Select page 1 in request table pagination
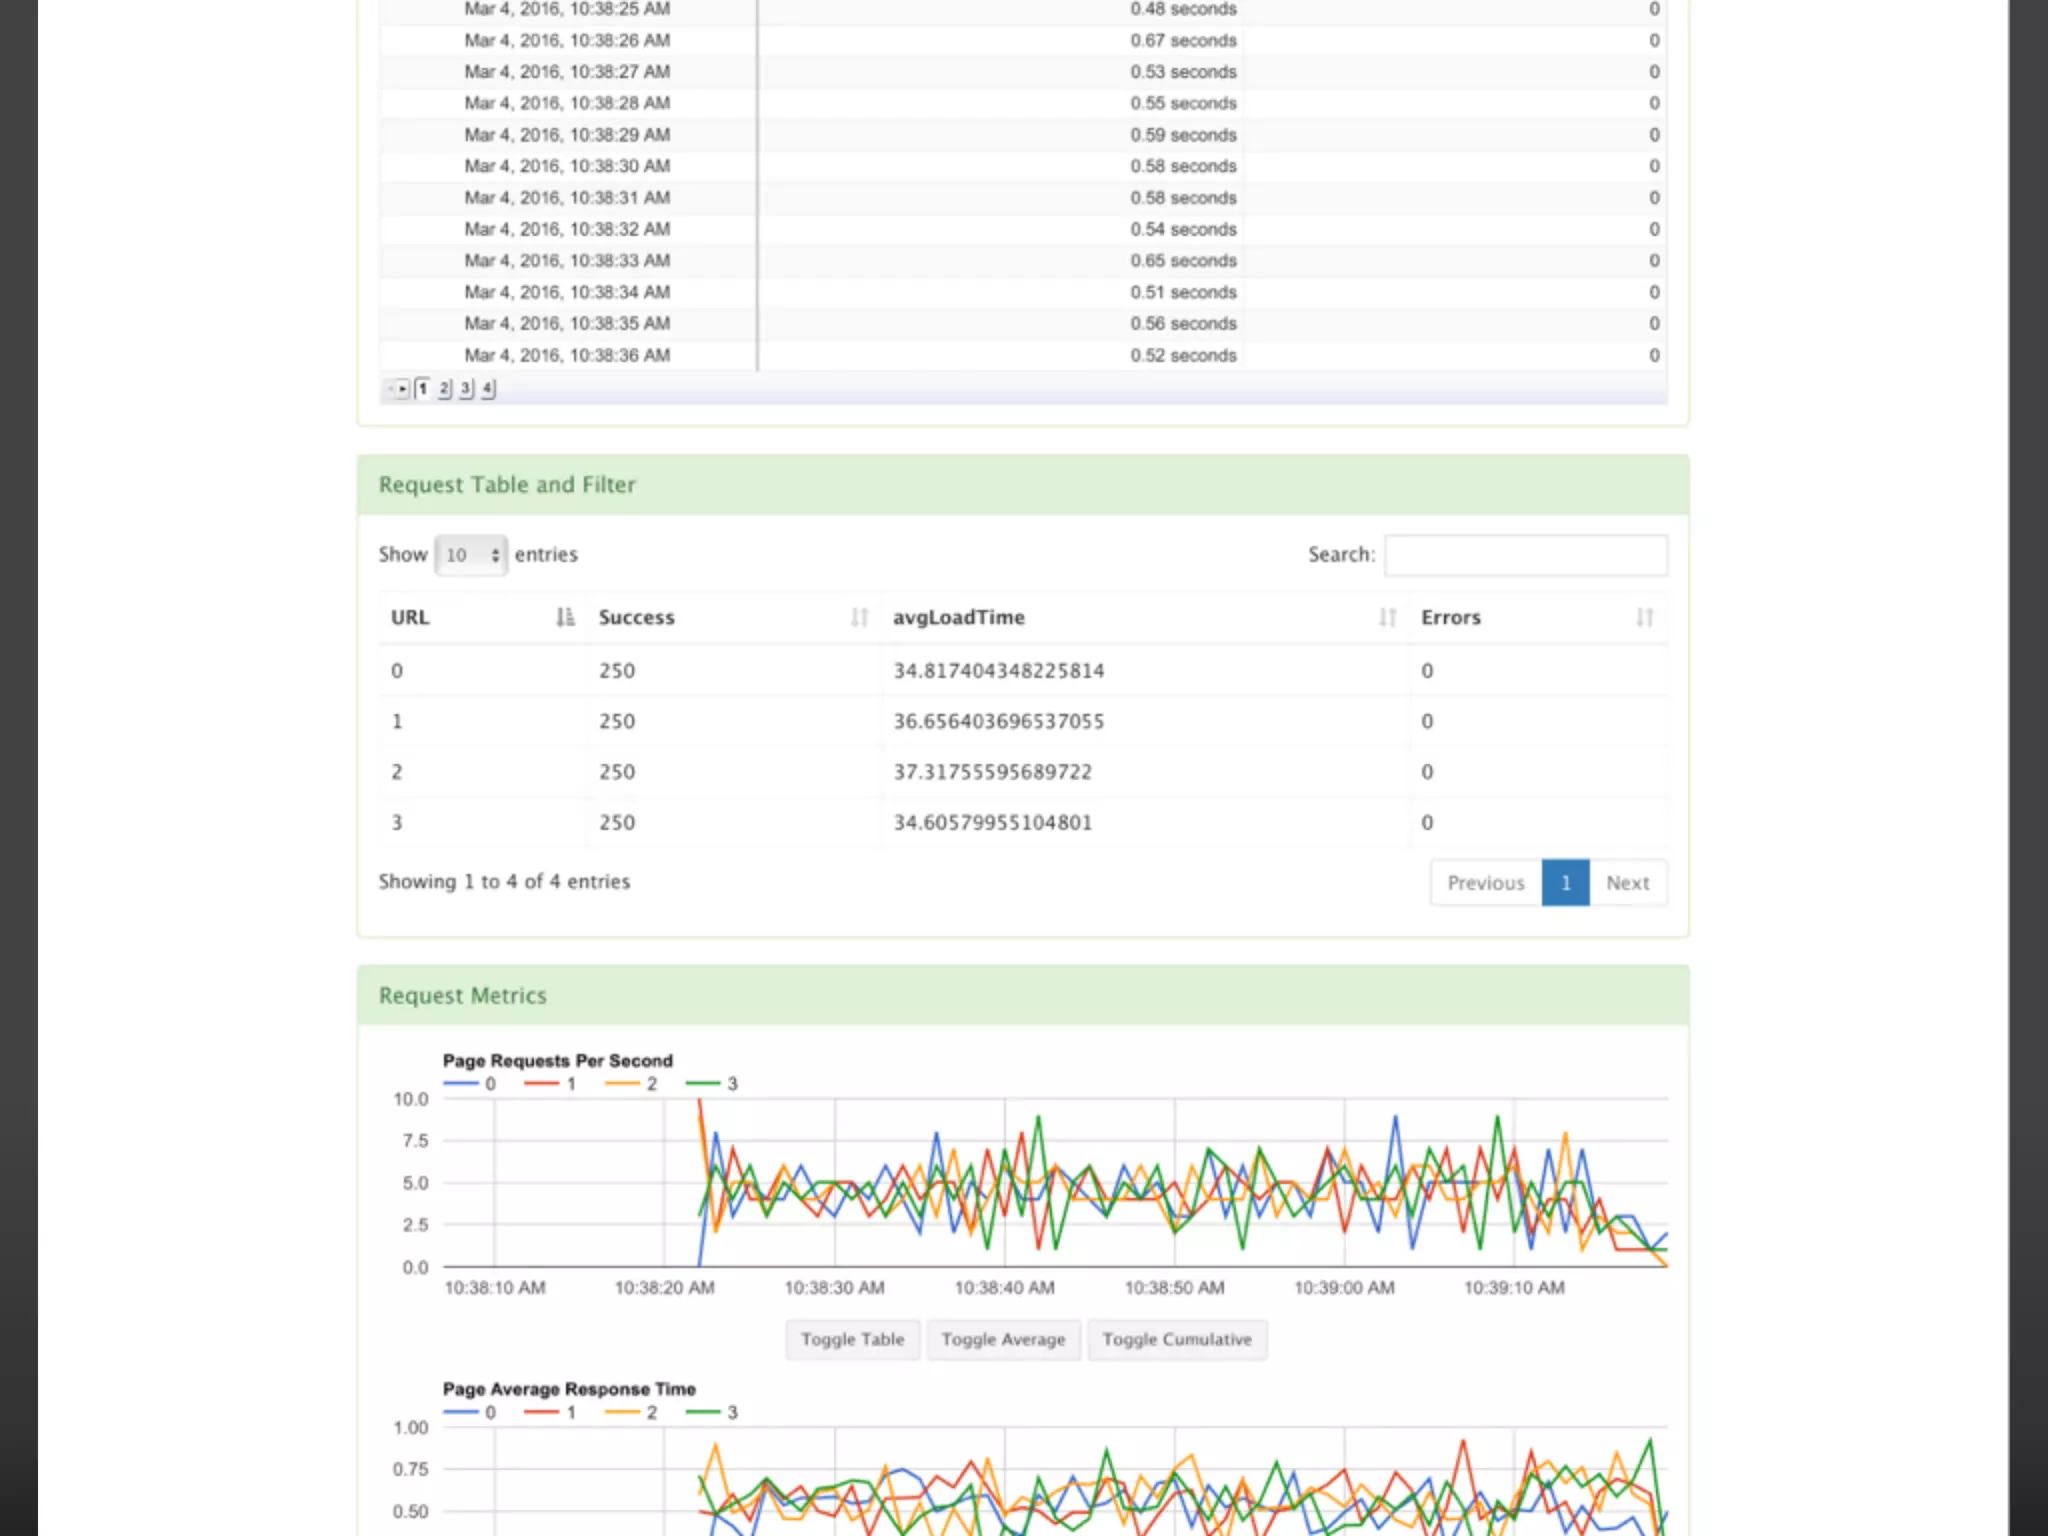Screen dimensions: 2048x1536 pyautogui.click(x=1565, y=883)
